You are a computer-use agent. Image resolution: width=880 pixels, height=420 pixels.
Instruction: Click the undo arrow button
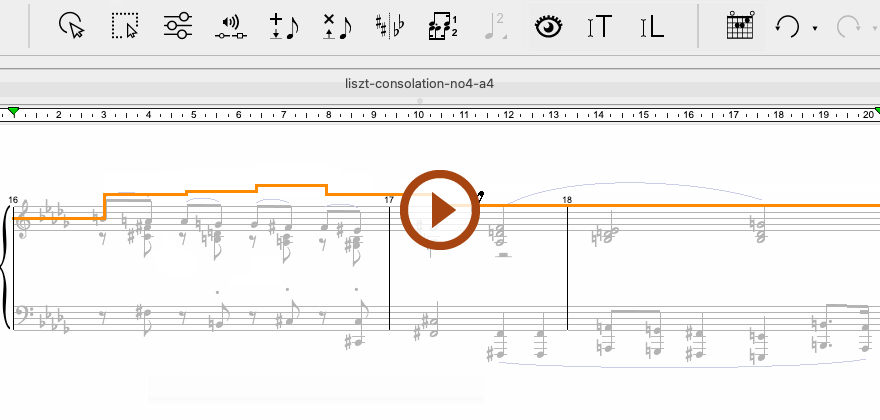(x=787, y=27)
